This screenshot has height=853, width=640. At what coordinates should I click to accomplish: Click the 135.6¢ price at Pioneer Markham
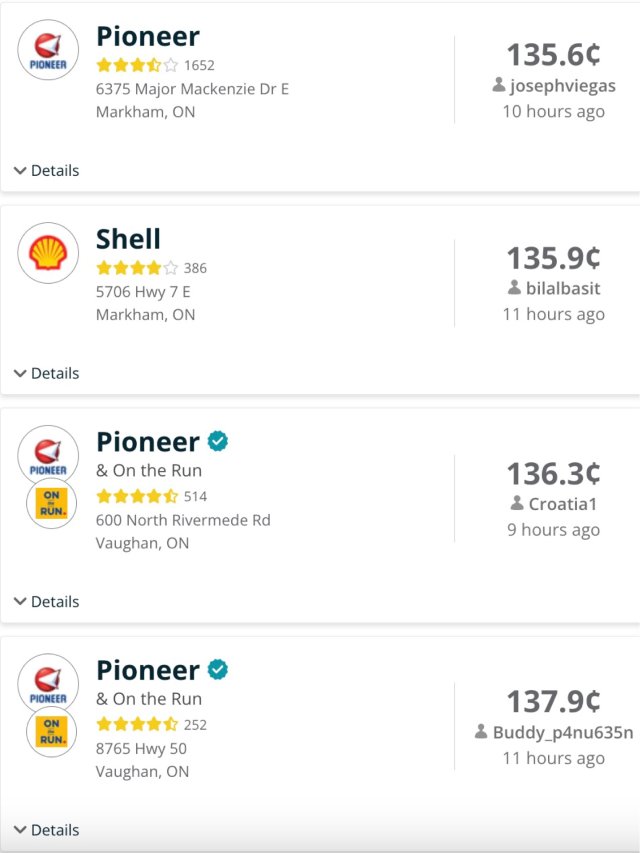click(553, 54)
